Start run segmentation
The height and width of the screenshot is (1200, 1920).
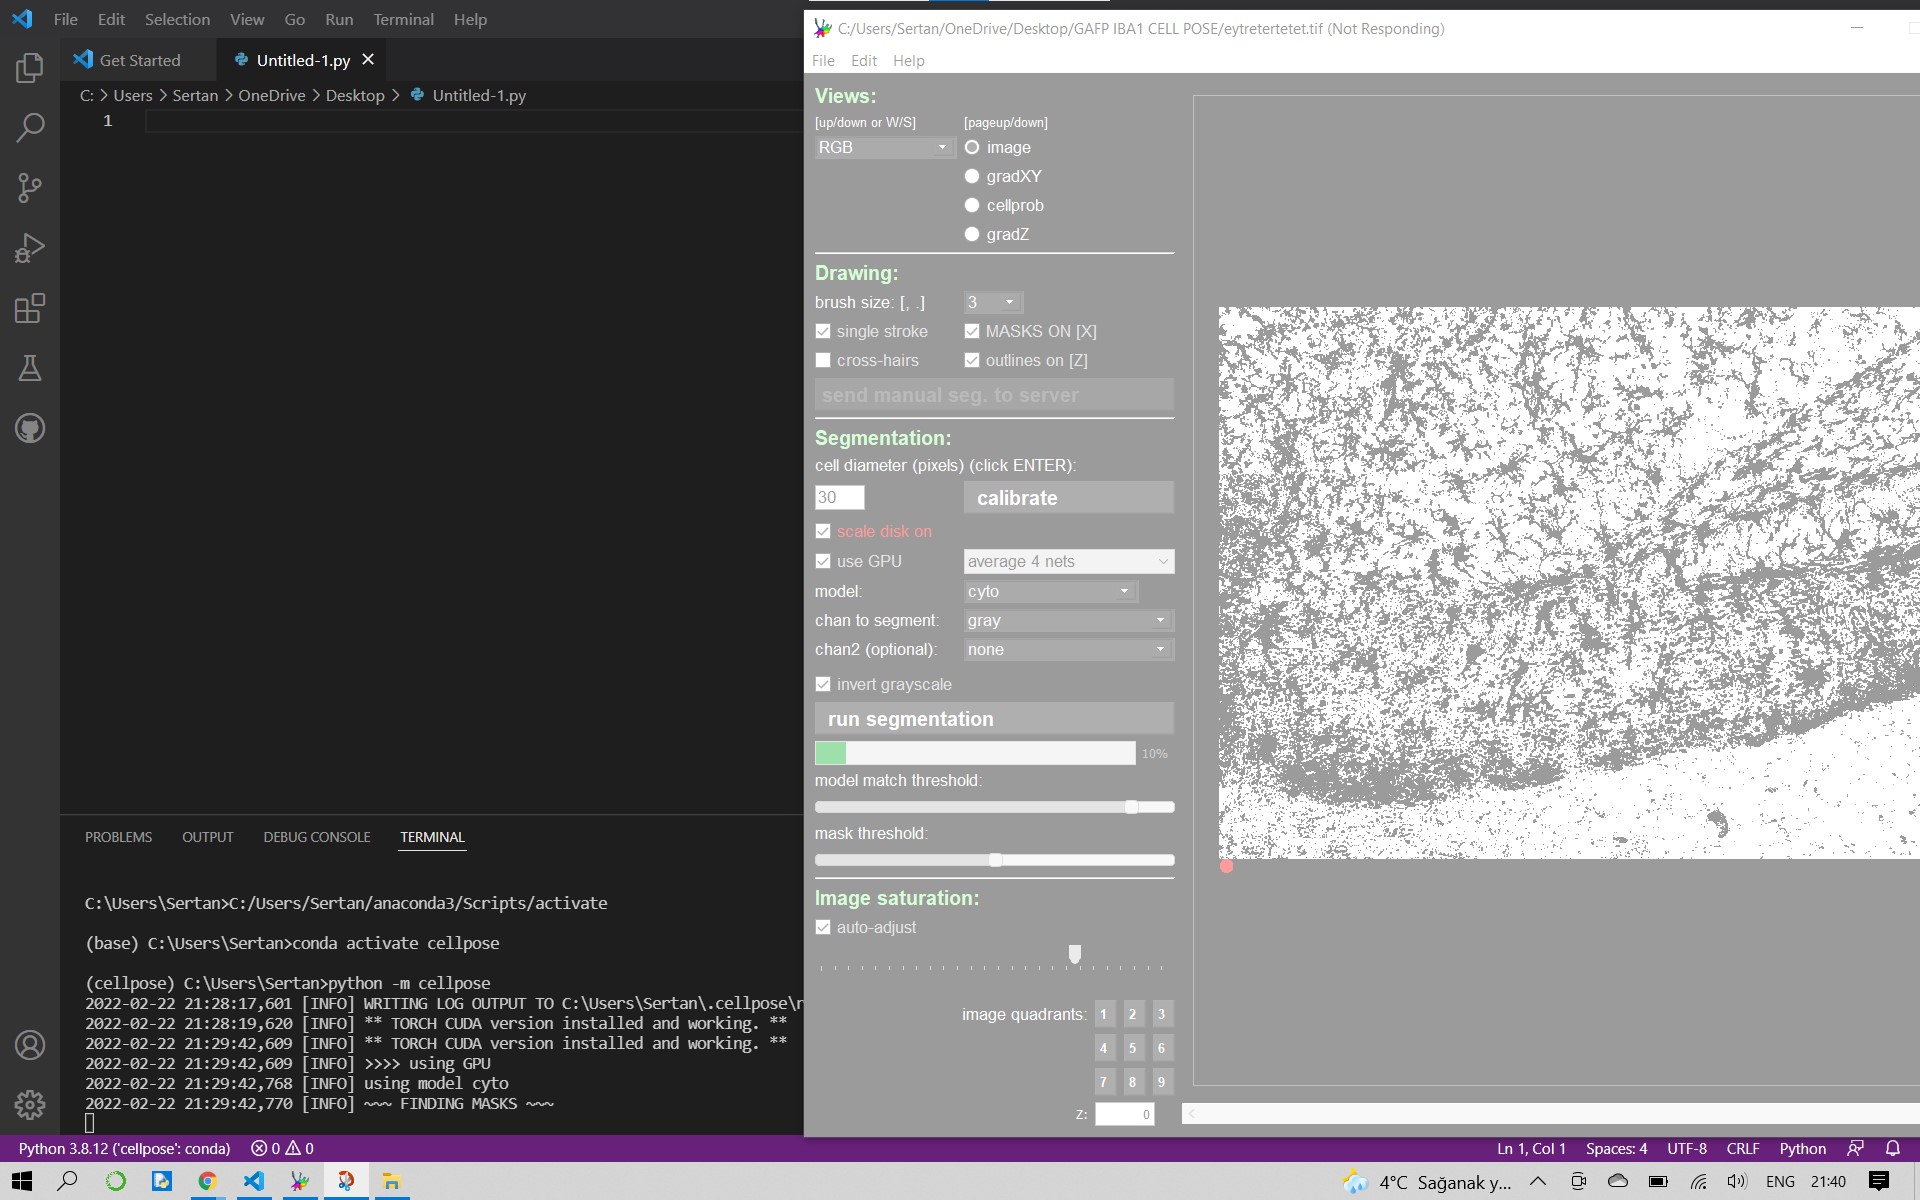point(993,718)
